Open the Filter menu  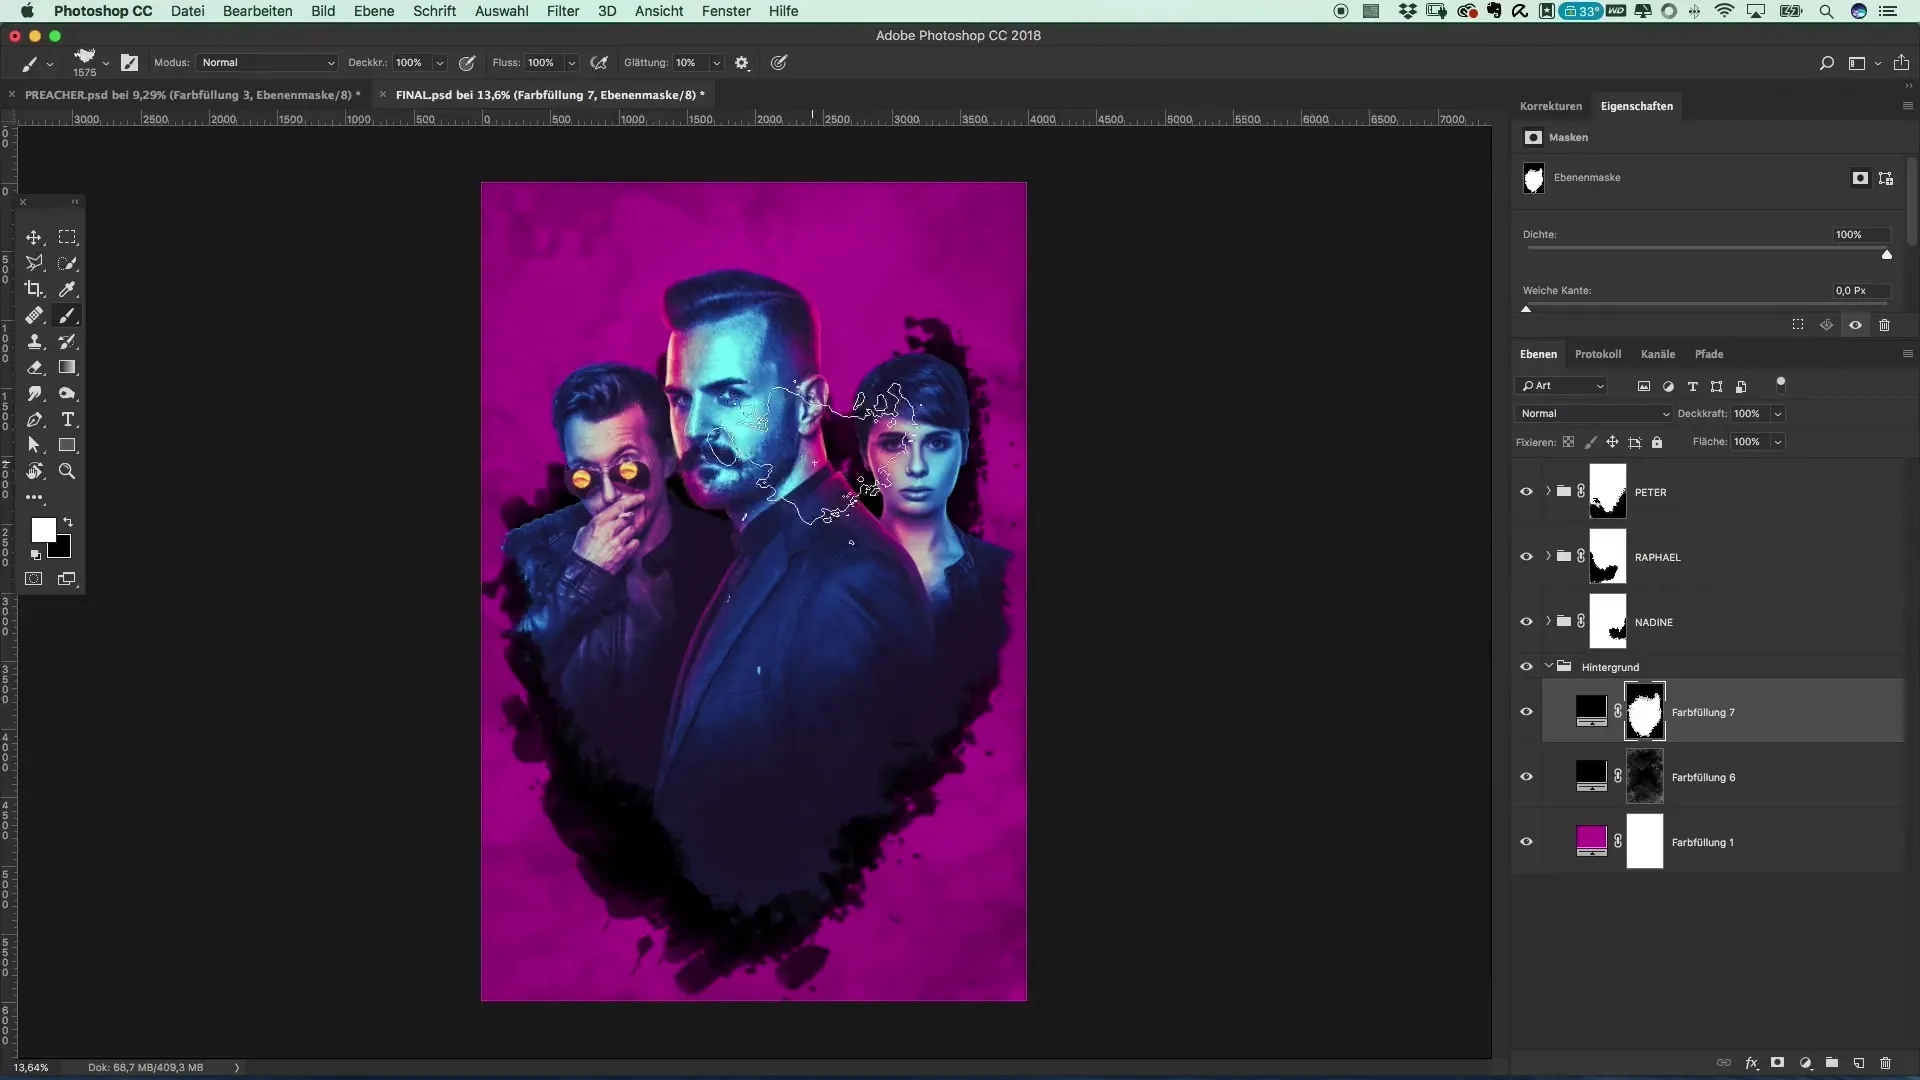563,11
